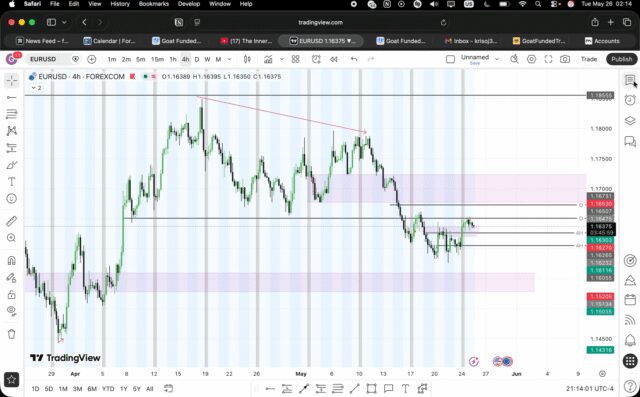
Task: Open the go to date tool
Action: pos(169,388)
